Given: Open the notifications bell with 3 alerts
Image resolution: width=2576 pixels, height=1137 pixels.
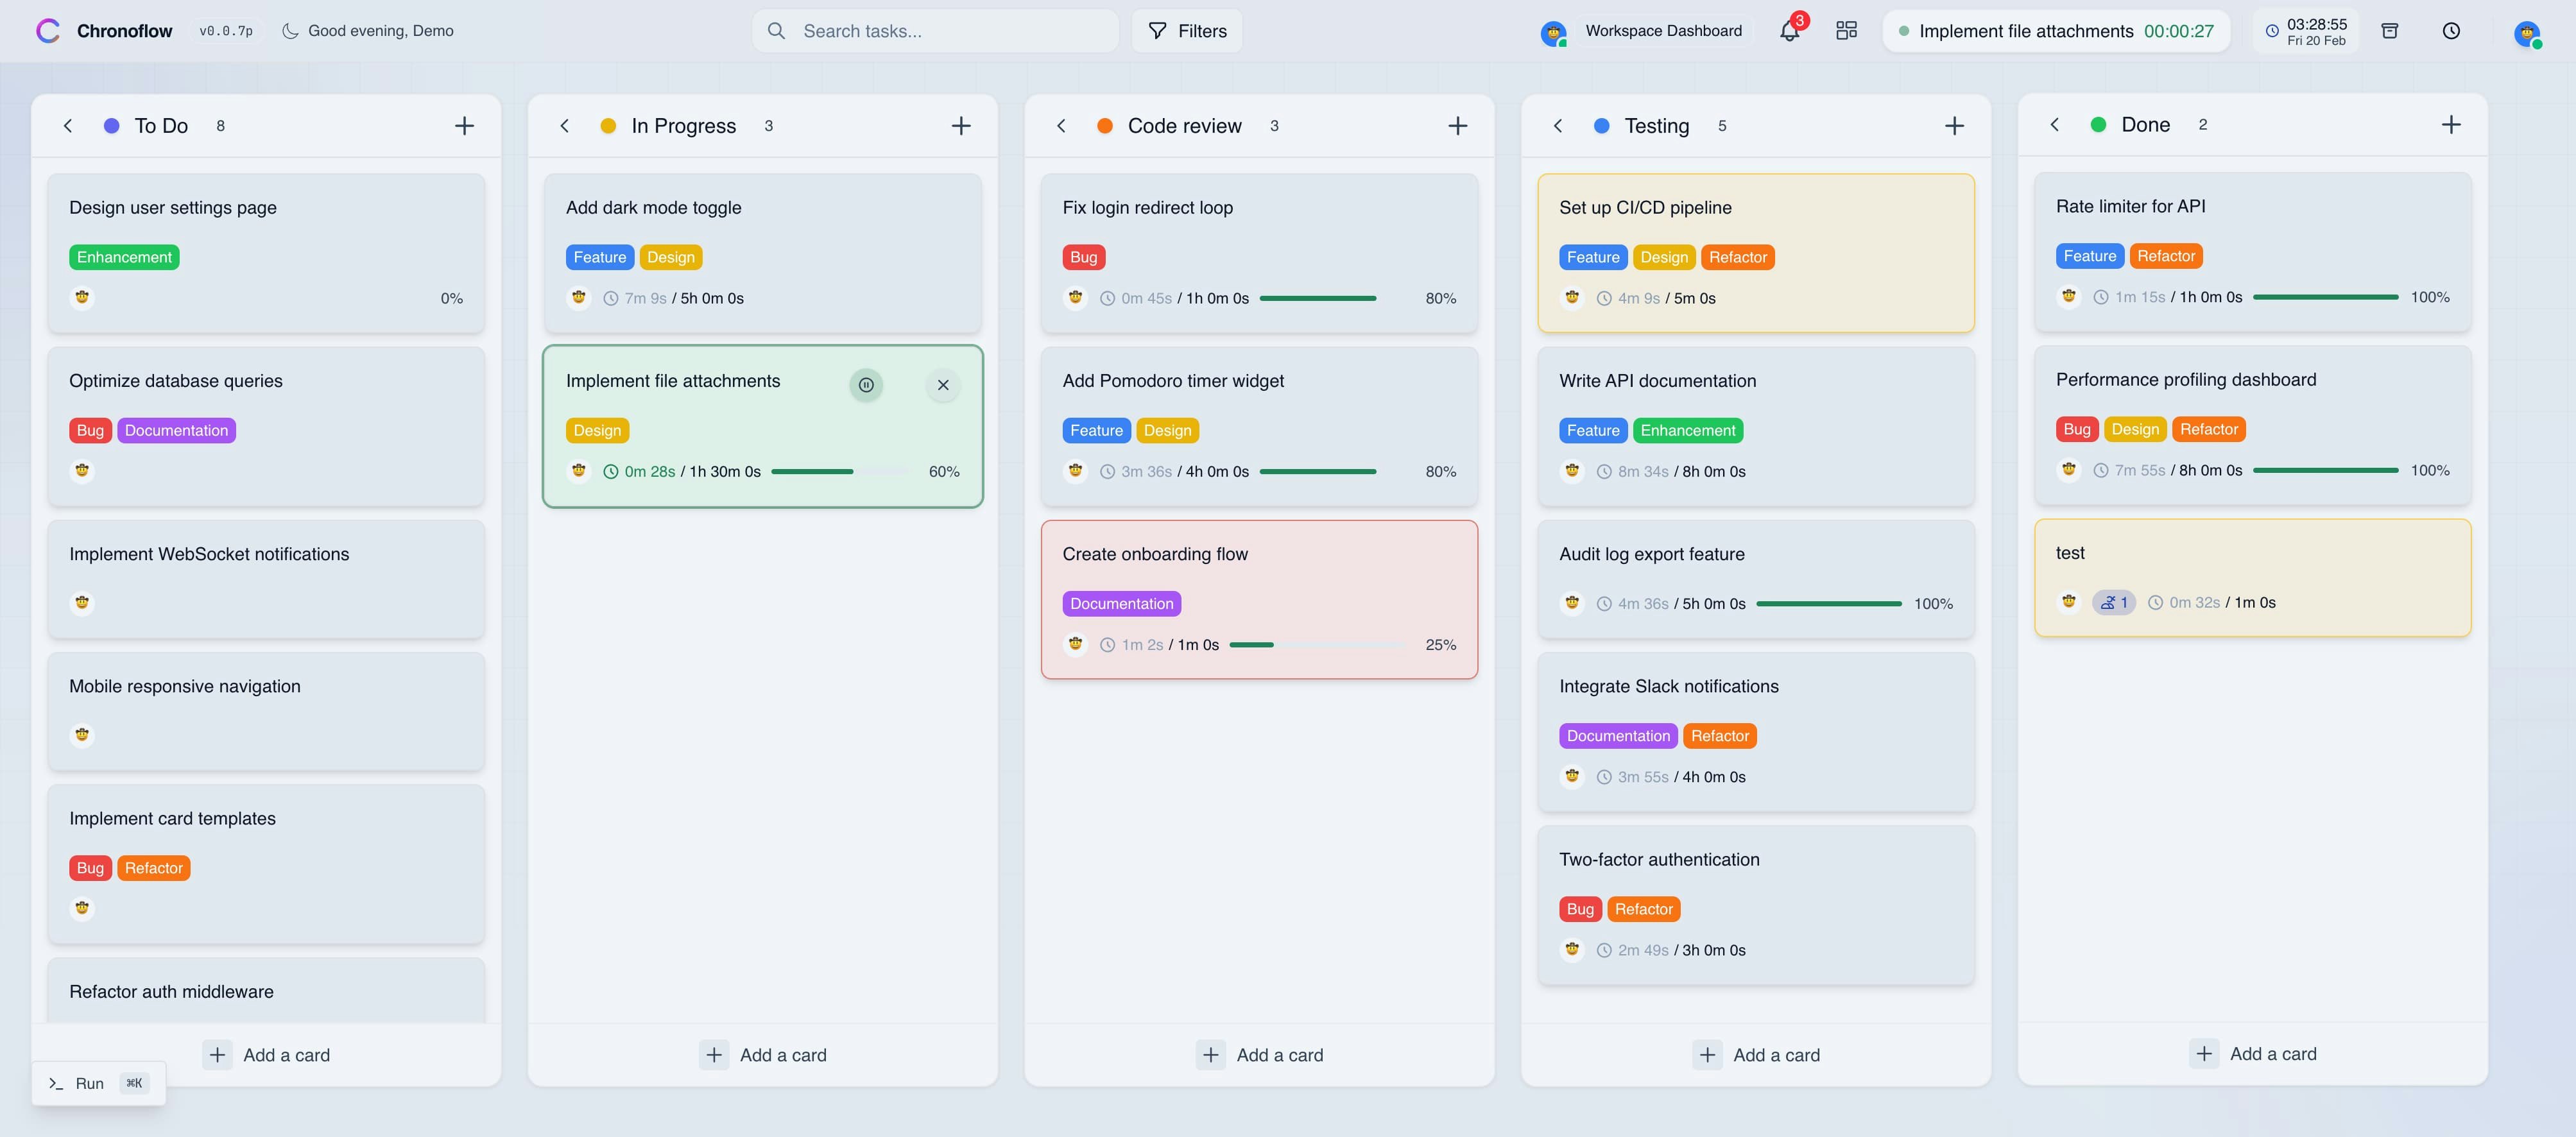Looking at the screenshot, I should pos(1790,31).
